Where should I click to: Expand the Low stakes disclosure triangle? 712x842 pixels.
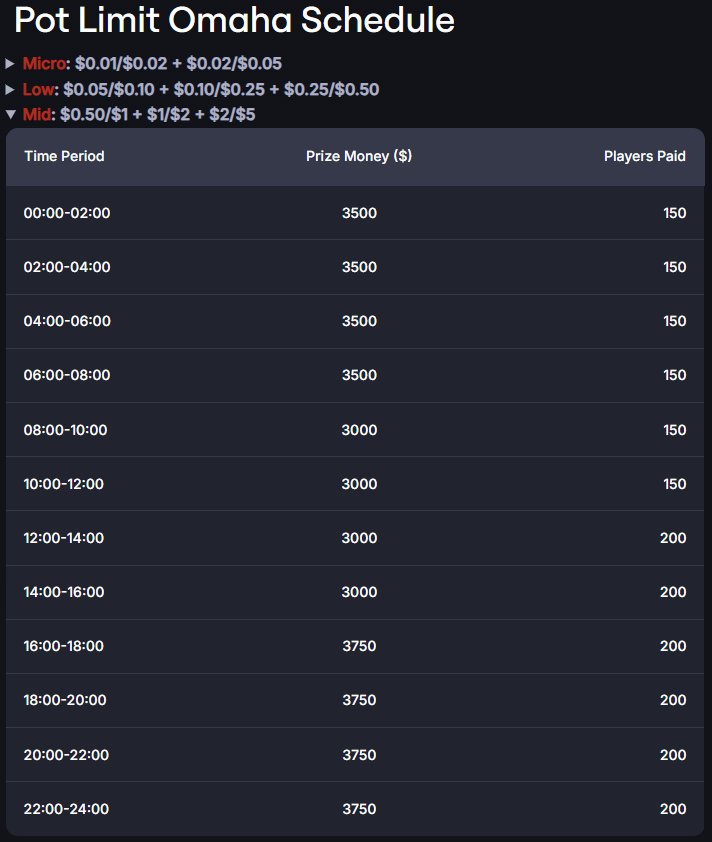point(10,90)
